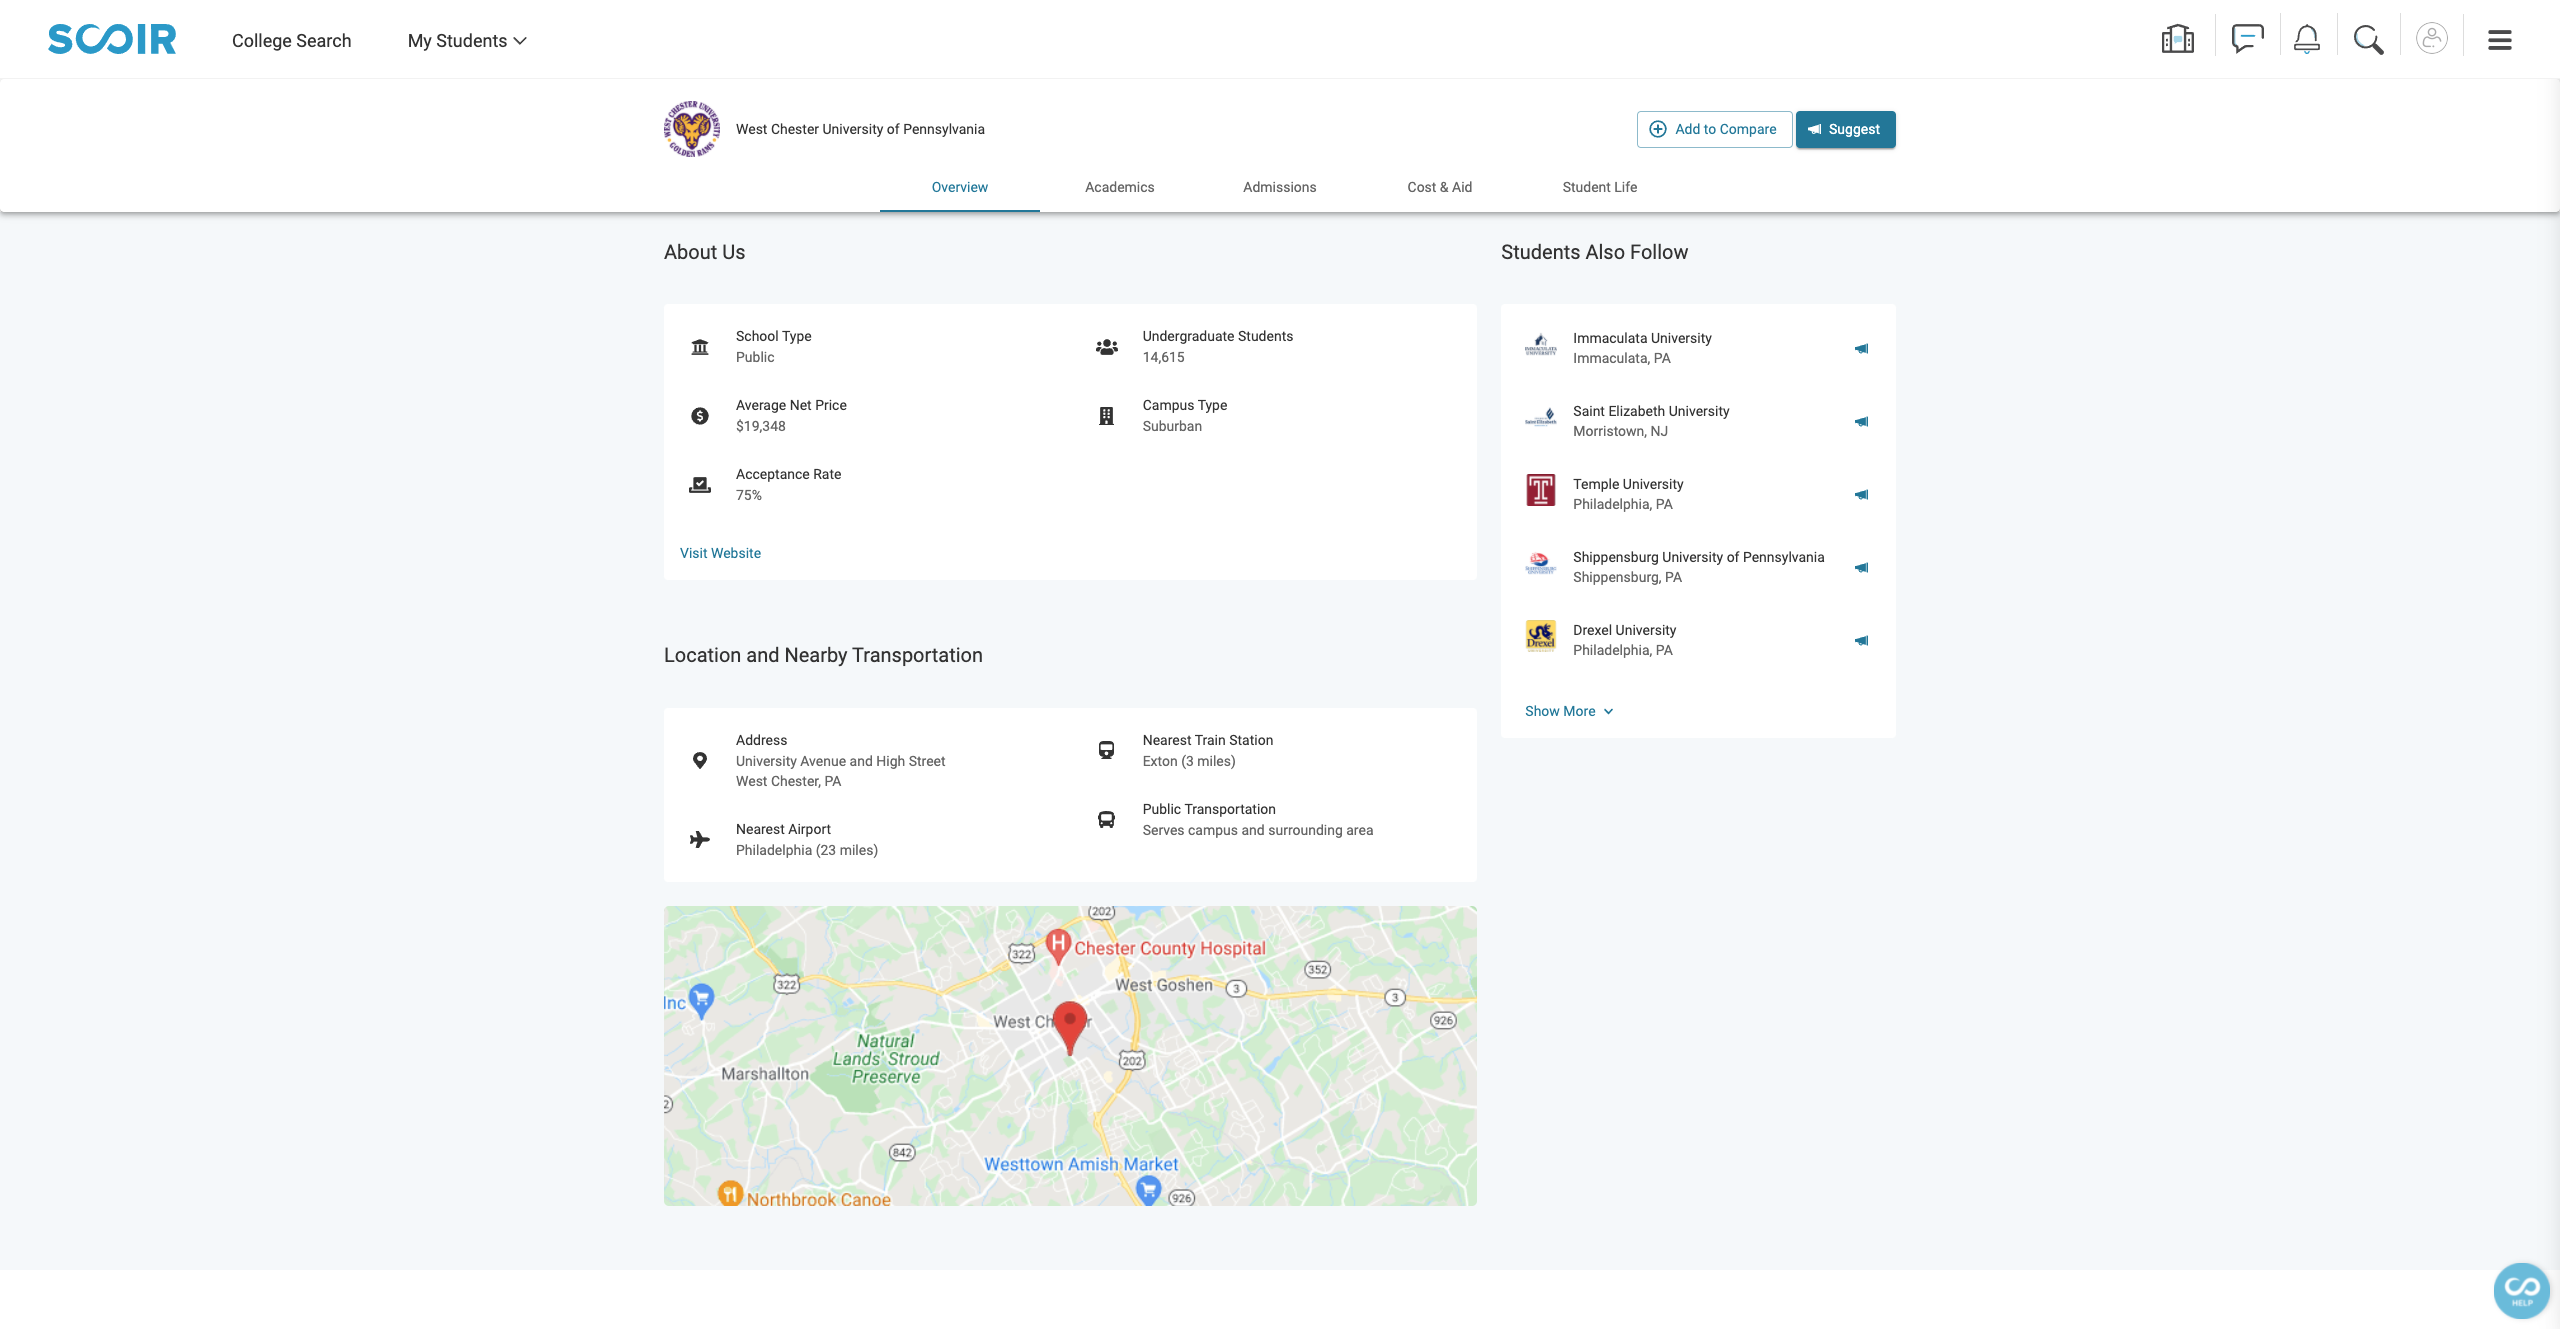The height and width of the screenshot is (1329, 2560).
Task: Click the School Type institution icon
Action: 700,347
